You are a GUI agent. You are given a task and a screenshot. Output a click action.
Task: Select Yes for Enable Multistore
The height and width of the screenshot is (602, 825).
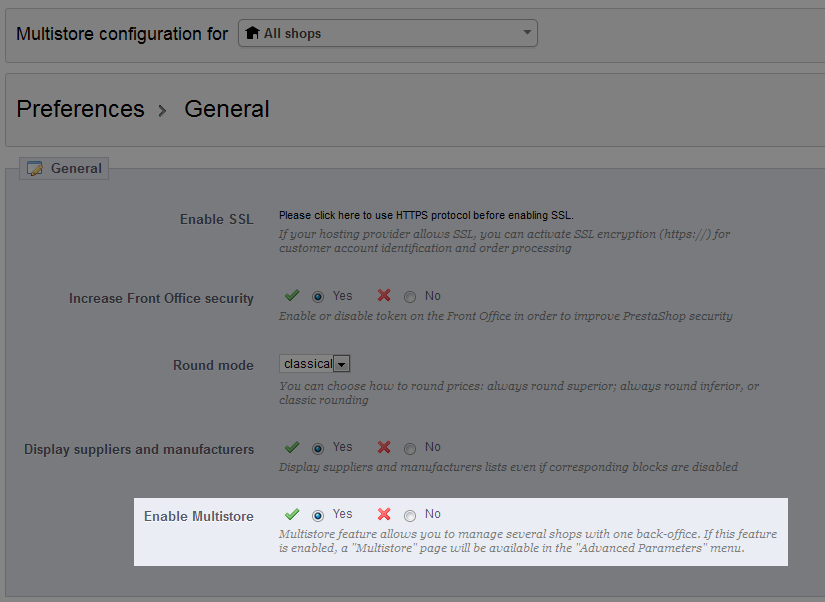318,515
